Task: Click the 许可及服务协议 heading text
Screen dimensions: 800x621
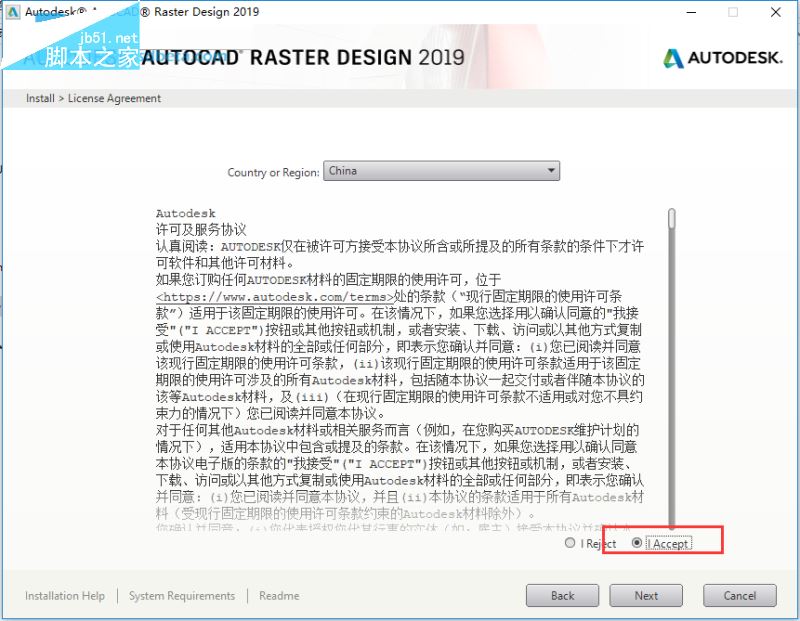Action: (x=201, y=230)
